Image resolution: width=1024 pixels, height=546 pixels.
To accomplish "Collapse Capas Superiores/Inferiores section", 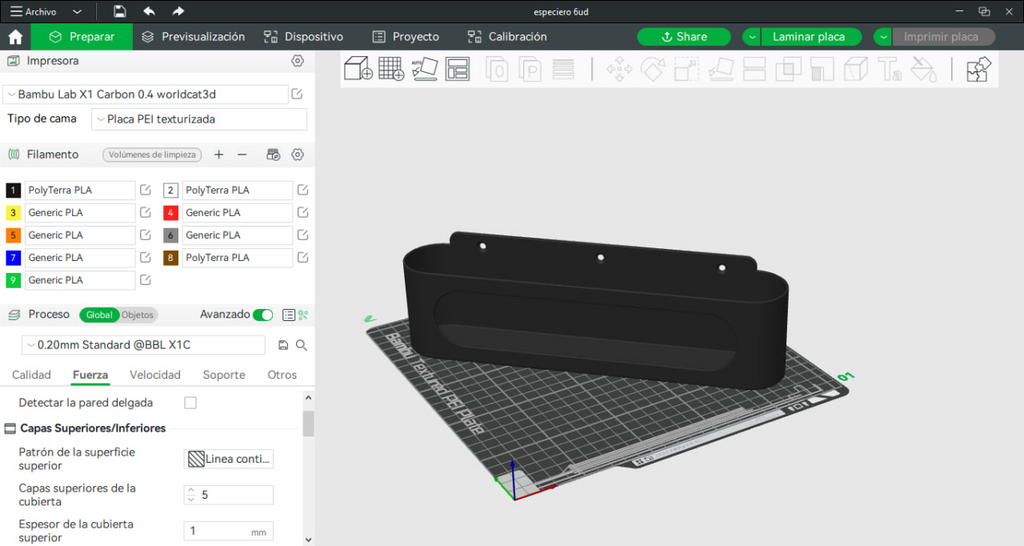I will pos(10,428).
